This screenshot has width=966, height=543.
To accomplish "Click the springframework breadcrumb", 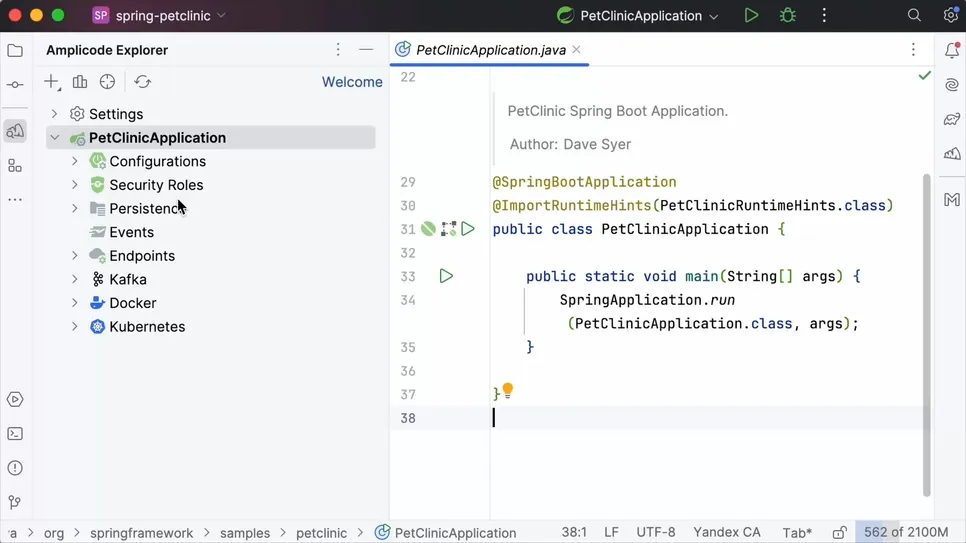I will pos(141,533).
